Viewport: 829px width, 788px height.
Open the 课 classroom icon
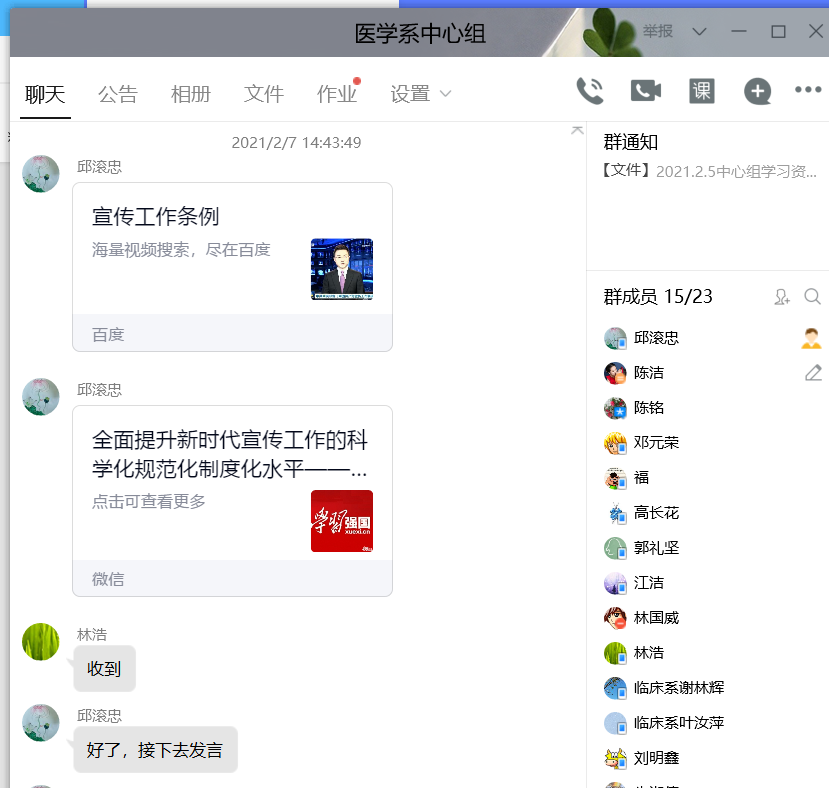click(702, 91)
